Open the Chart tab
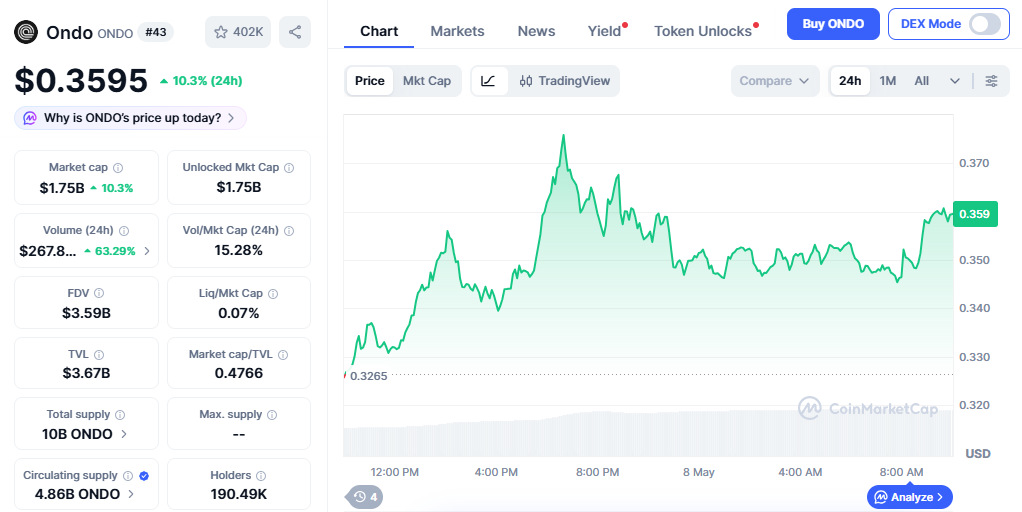 coord(379,31)
